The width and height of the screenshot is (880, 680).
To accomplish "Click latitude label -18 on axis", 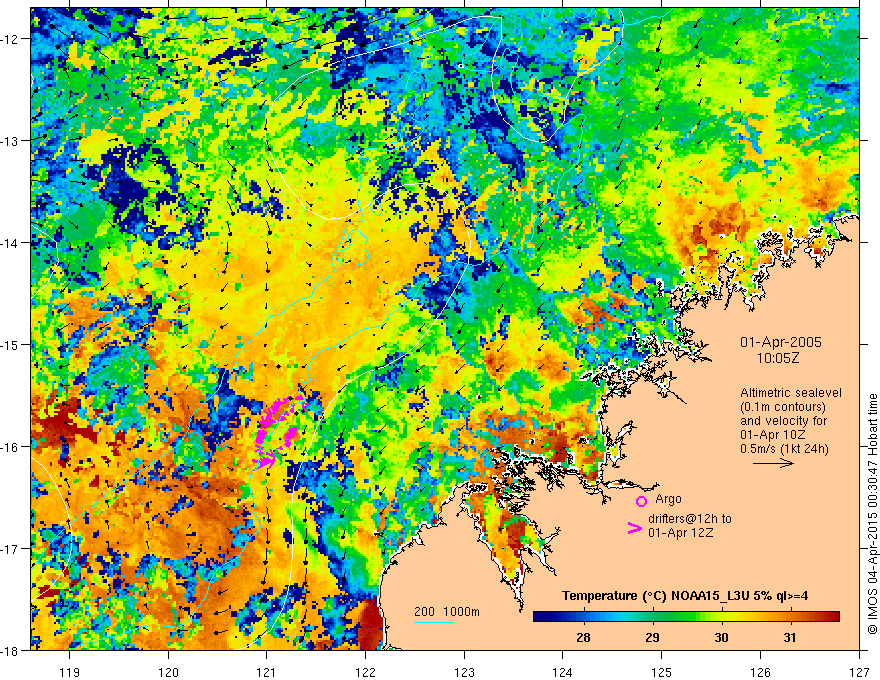I will click(x=11, y=650).
